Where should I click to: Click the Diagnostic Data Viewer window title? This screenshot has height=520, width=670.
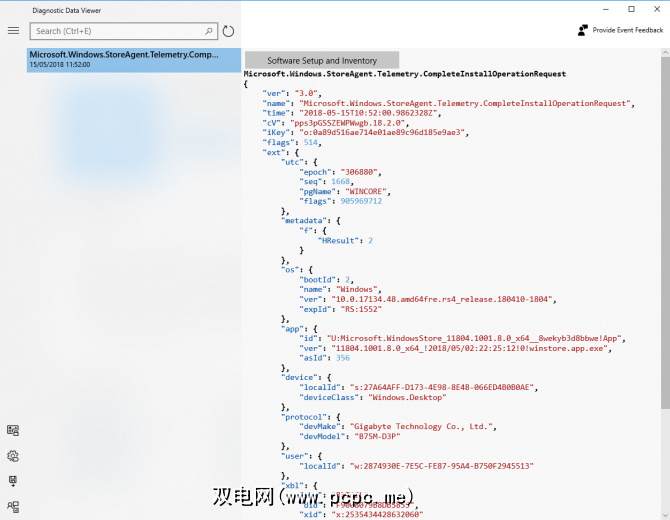click(x=67, y=10)
